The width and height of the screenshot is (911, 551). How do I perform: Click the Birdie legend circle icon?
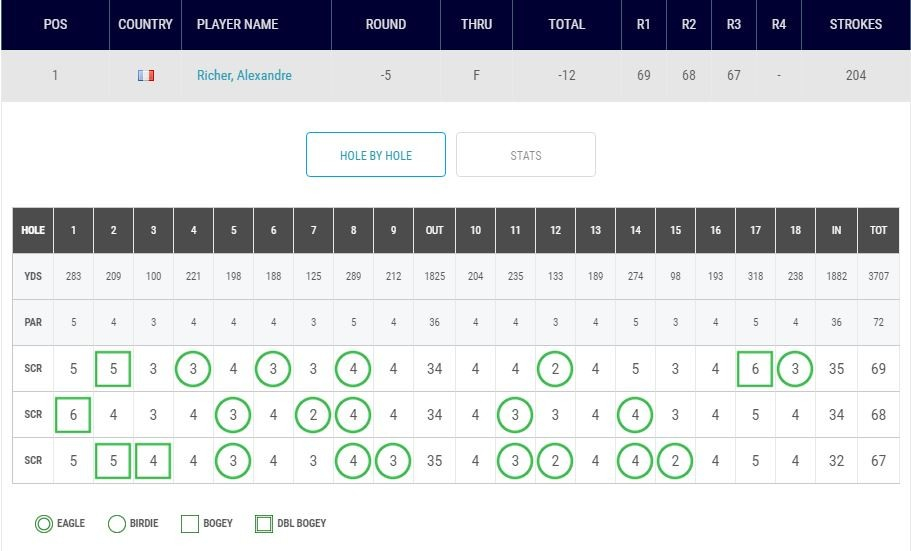[x=117, y=524]
